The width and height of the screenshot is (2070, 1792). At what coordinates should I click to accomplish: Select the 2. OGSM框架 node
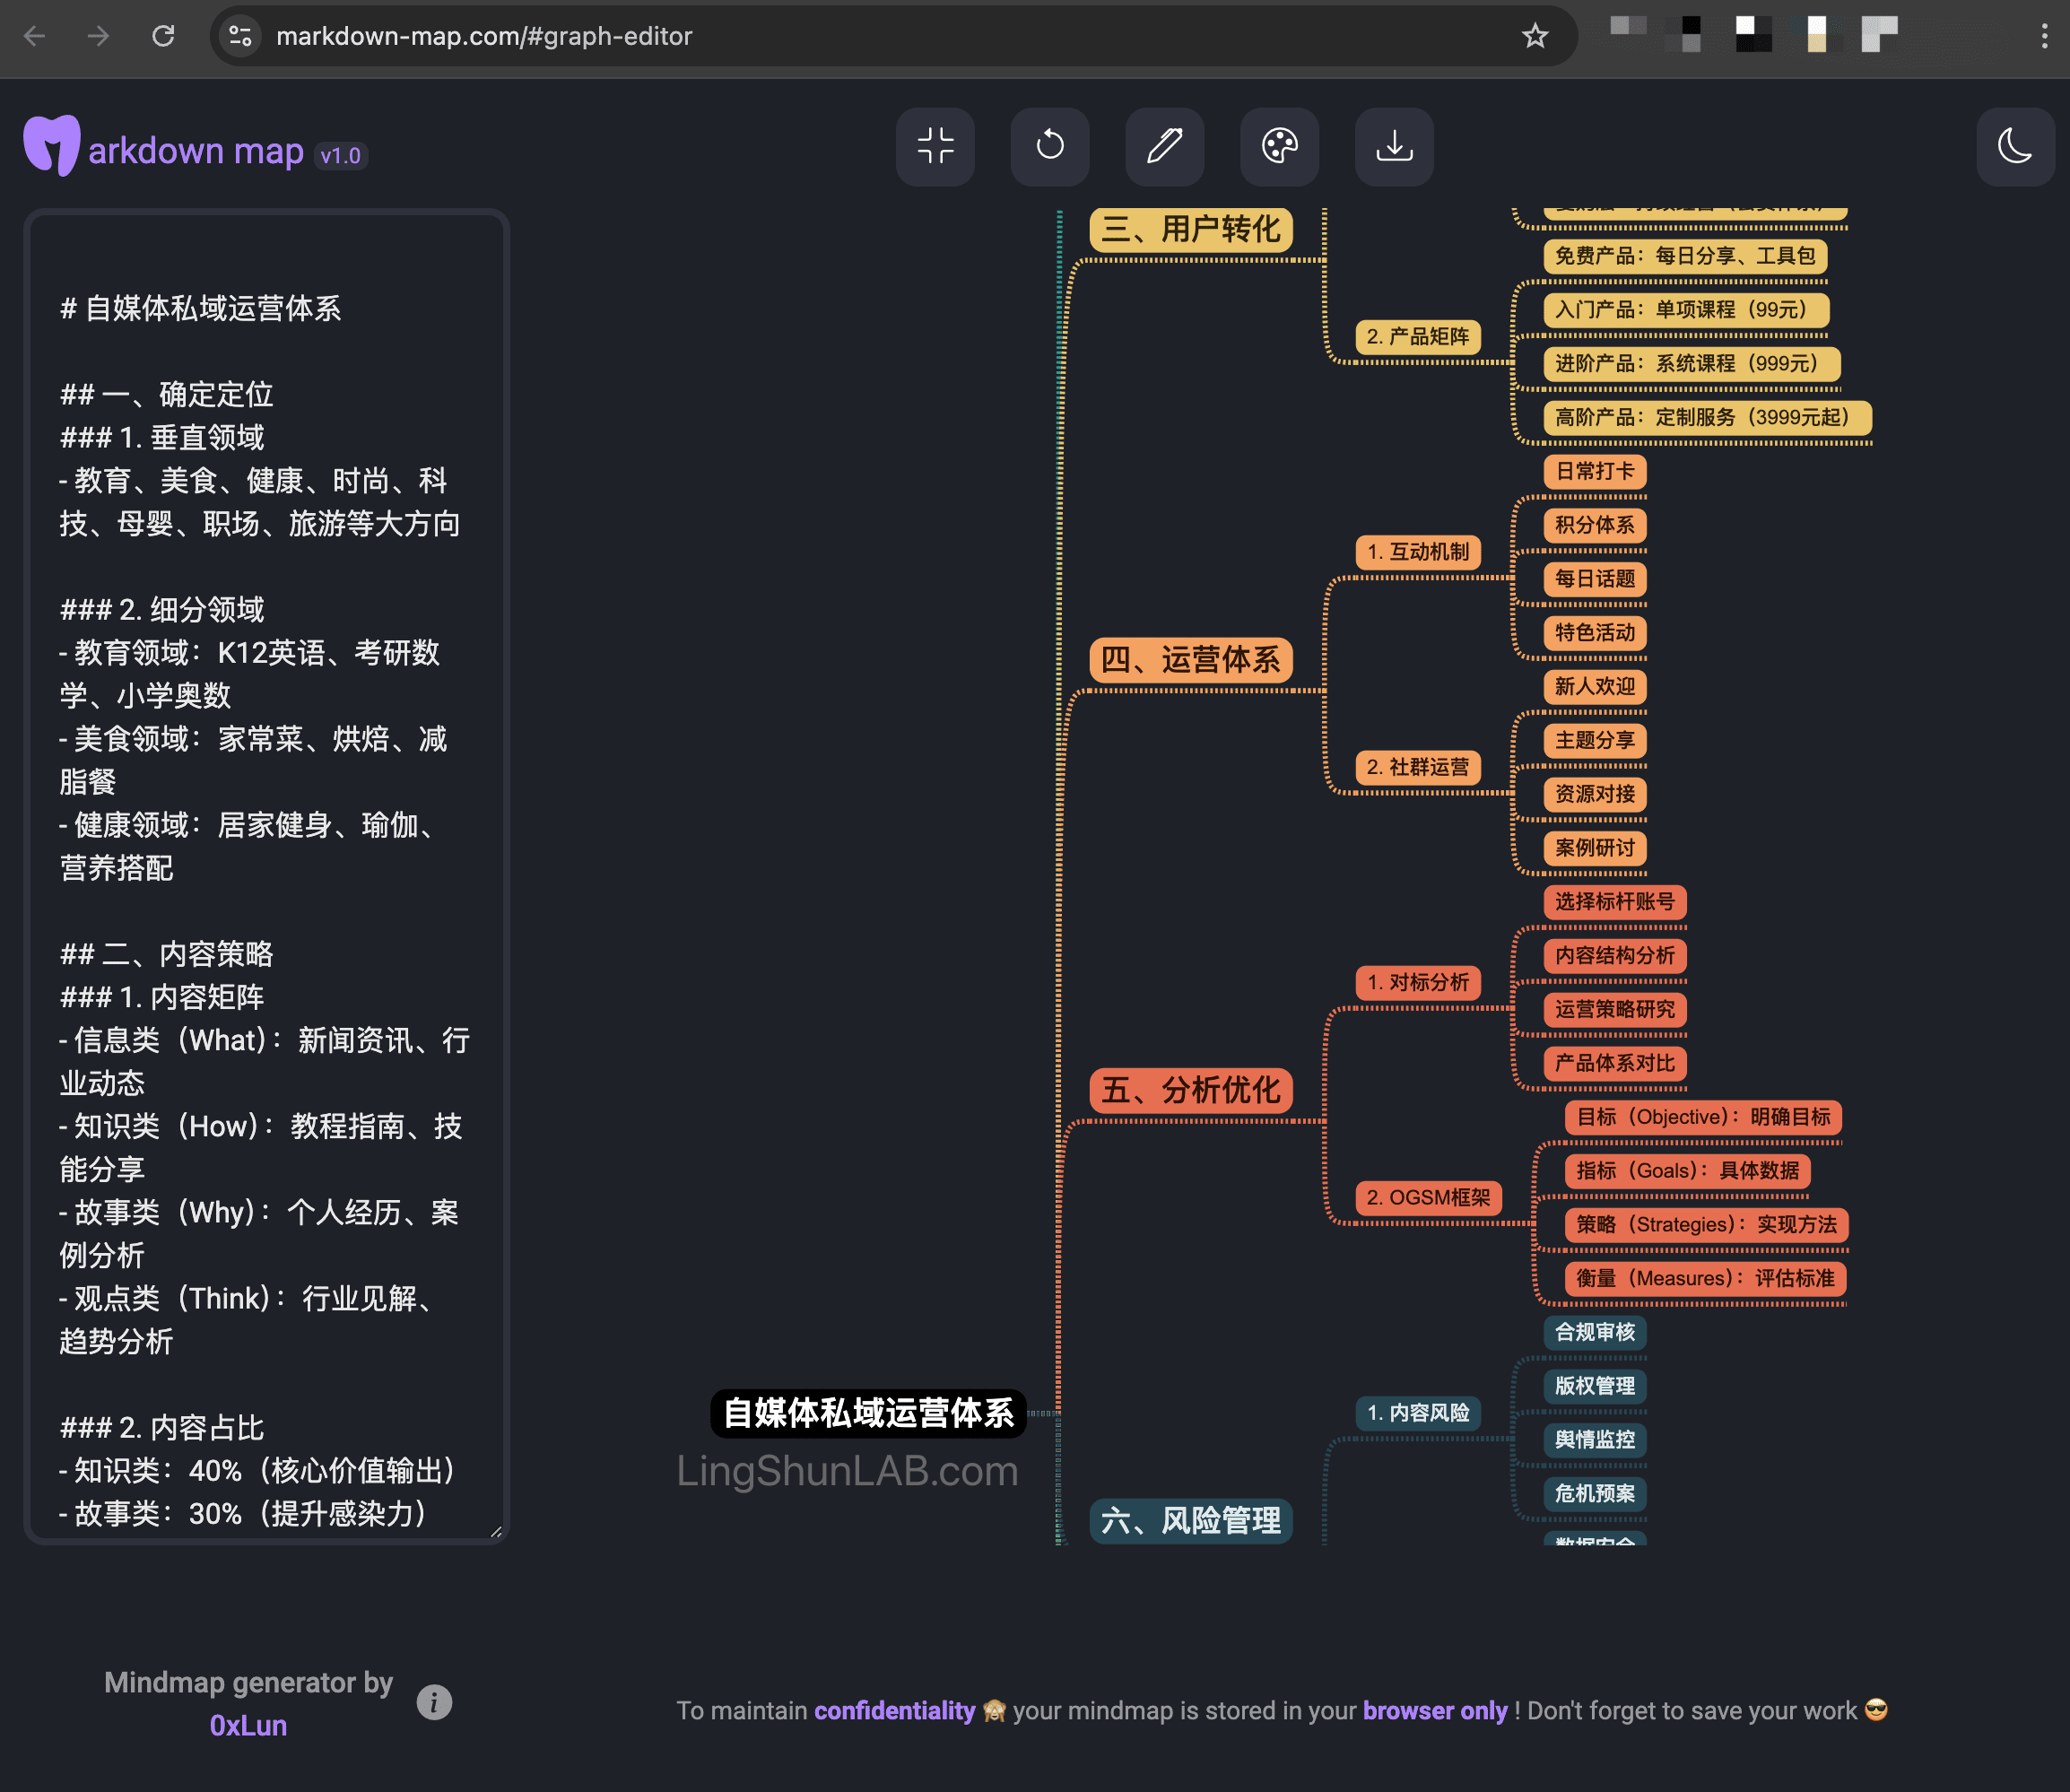tap(1428, 1198)
